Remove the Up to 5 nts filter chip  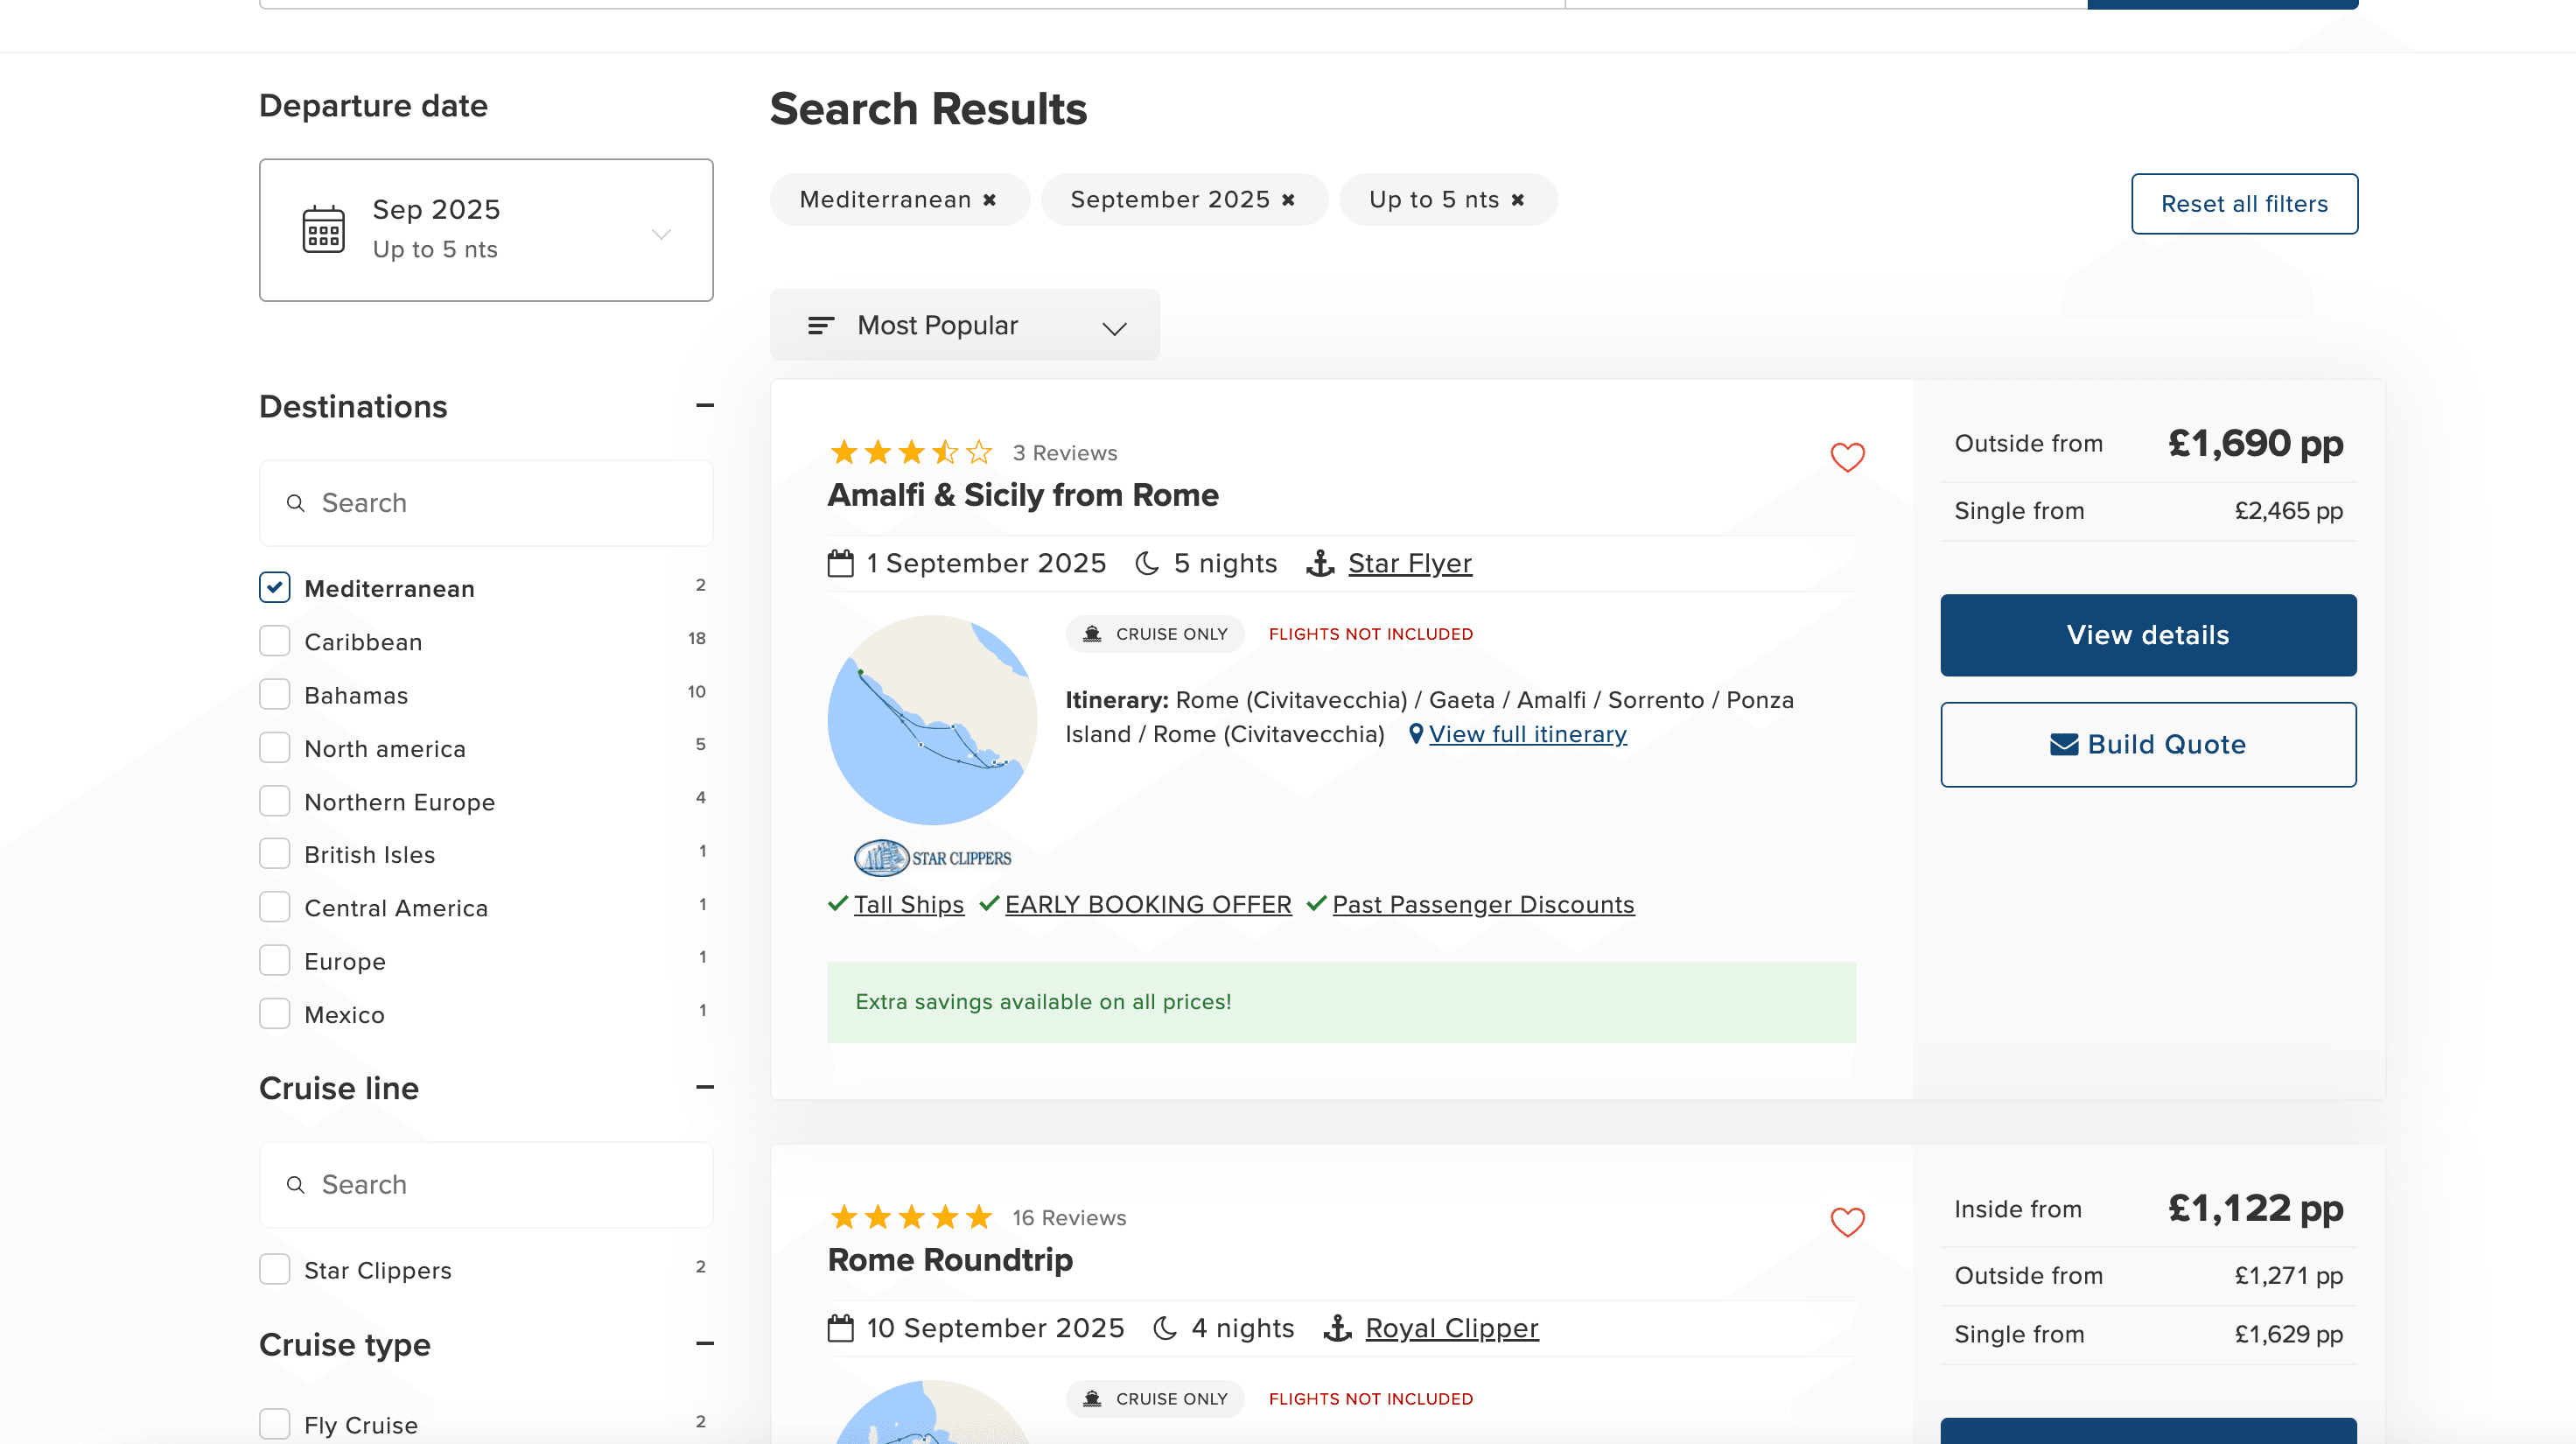pyautogui.click(x=1517, y=199)
